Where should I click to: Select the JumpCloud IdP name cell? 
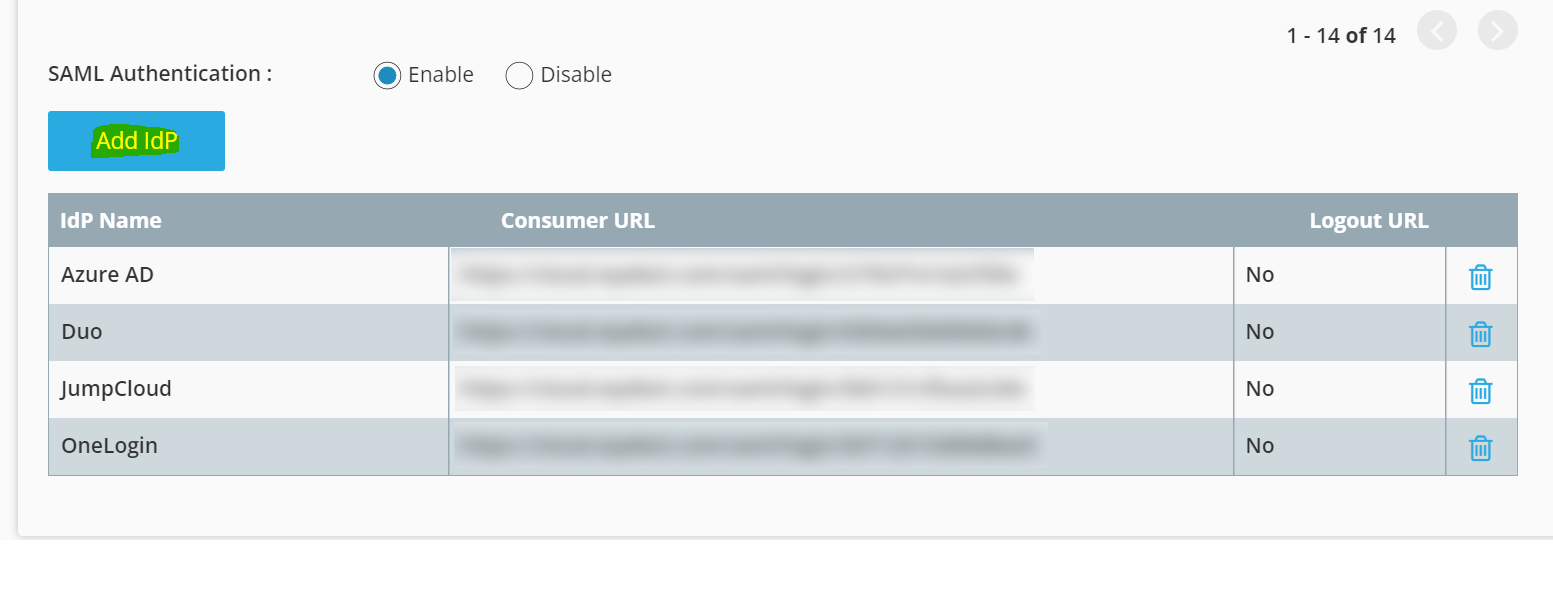(248, 389)
